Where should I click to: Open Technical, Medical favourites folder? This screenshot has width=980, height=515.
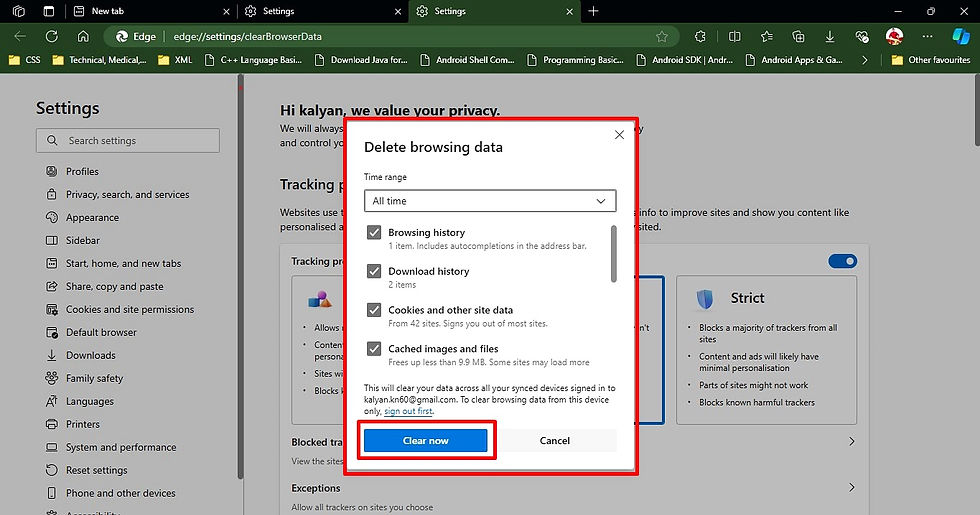click(x=99, y=60)
